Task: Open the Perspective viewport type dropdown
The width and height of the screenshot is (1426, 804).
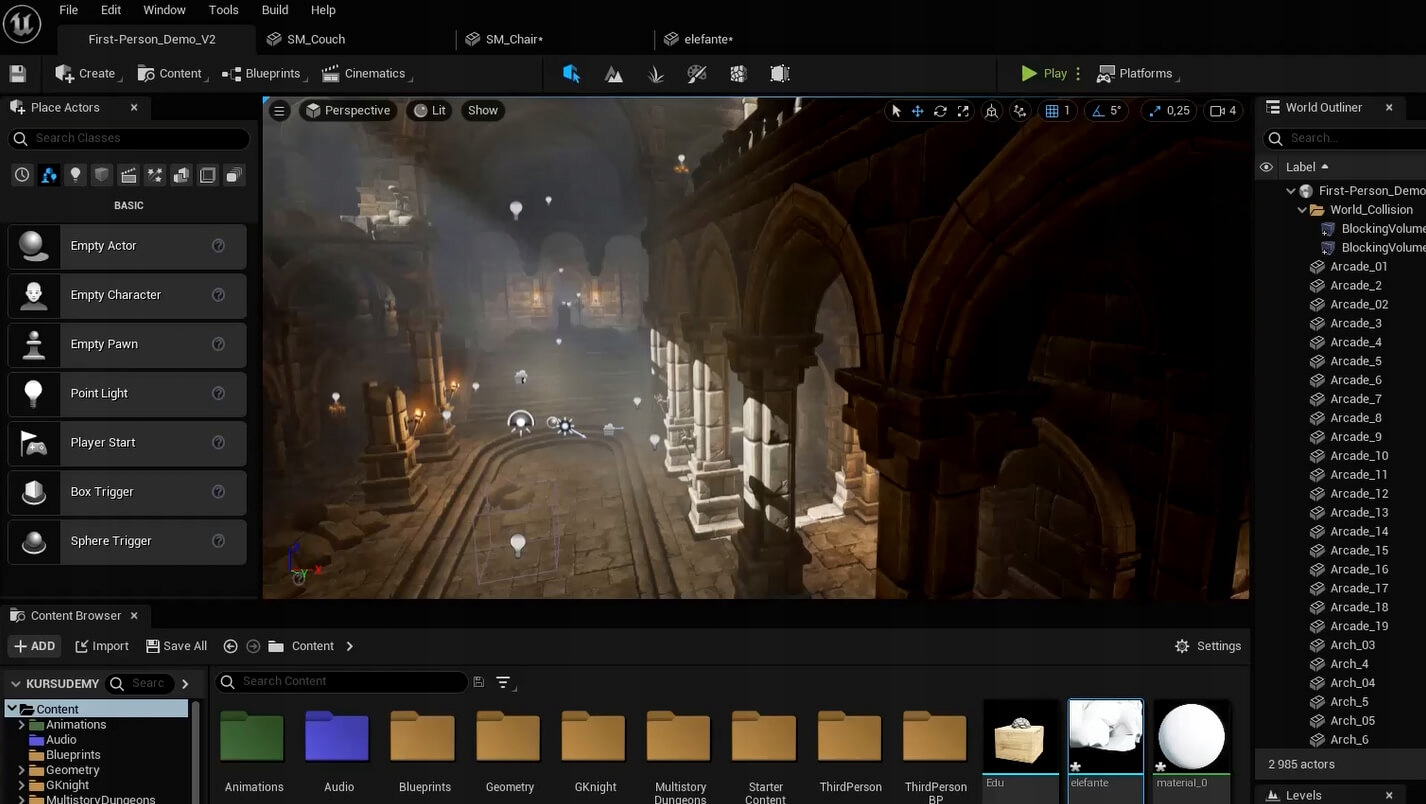Action: 347,111
